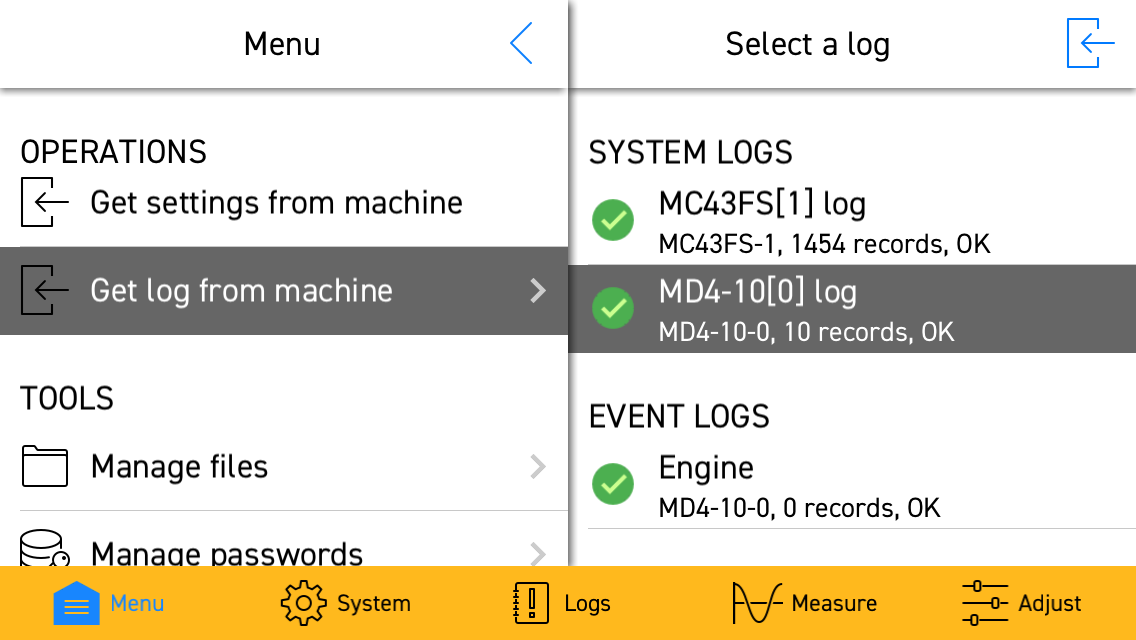Select the MD4-10[0] log entry

click(852, 309)
